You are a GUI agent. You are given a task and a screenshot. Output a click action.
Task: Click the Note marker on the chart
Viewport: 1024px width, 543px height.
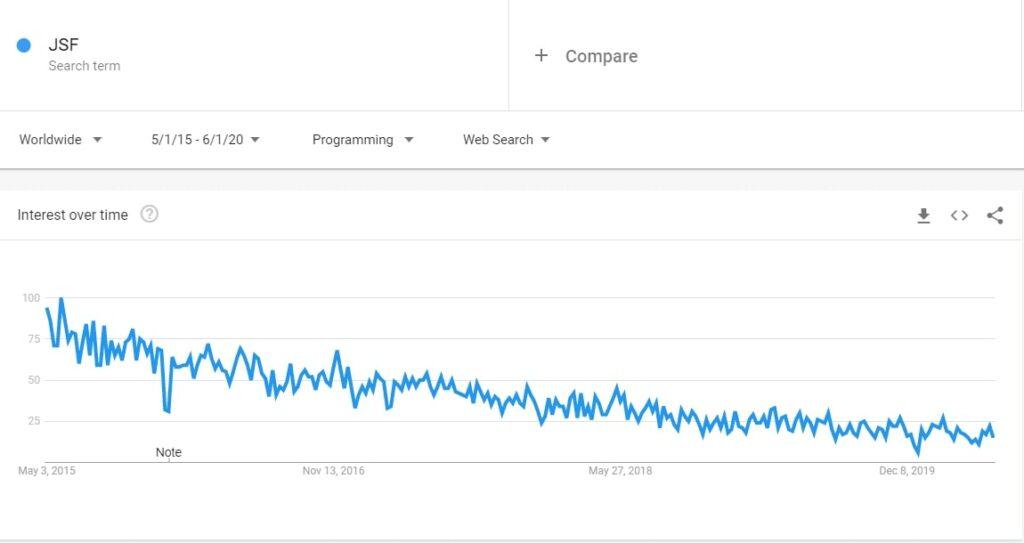click(169, 452)
